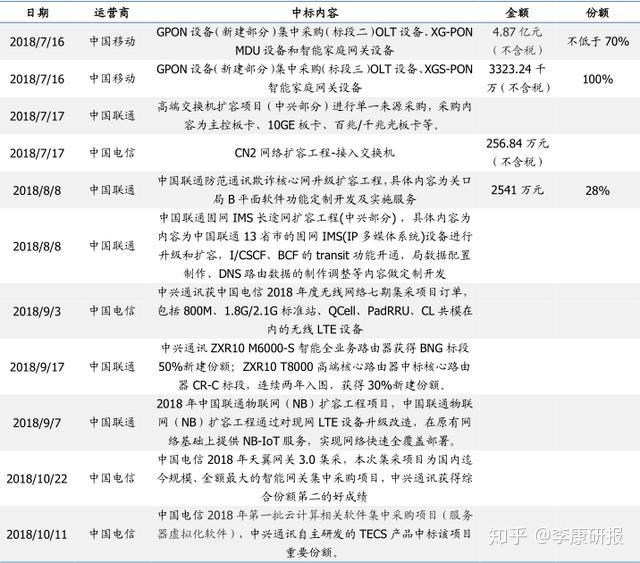This screenshot has height=563, width=640.
Task: Select 中国联通 in the 高端交换机扩容 row
Action: [x=112, y=116]
